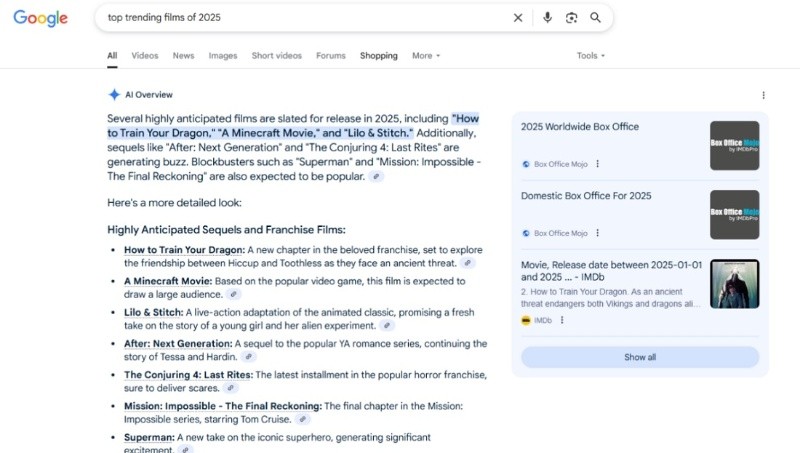The width and height of the screenshot is (800, 453).
Task: Expand the More search filters dropdown
Action: 426,56
